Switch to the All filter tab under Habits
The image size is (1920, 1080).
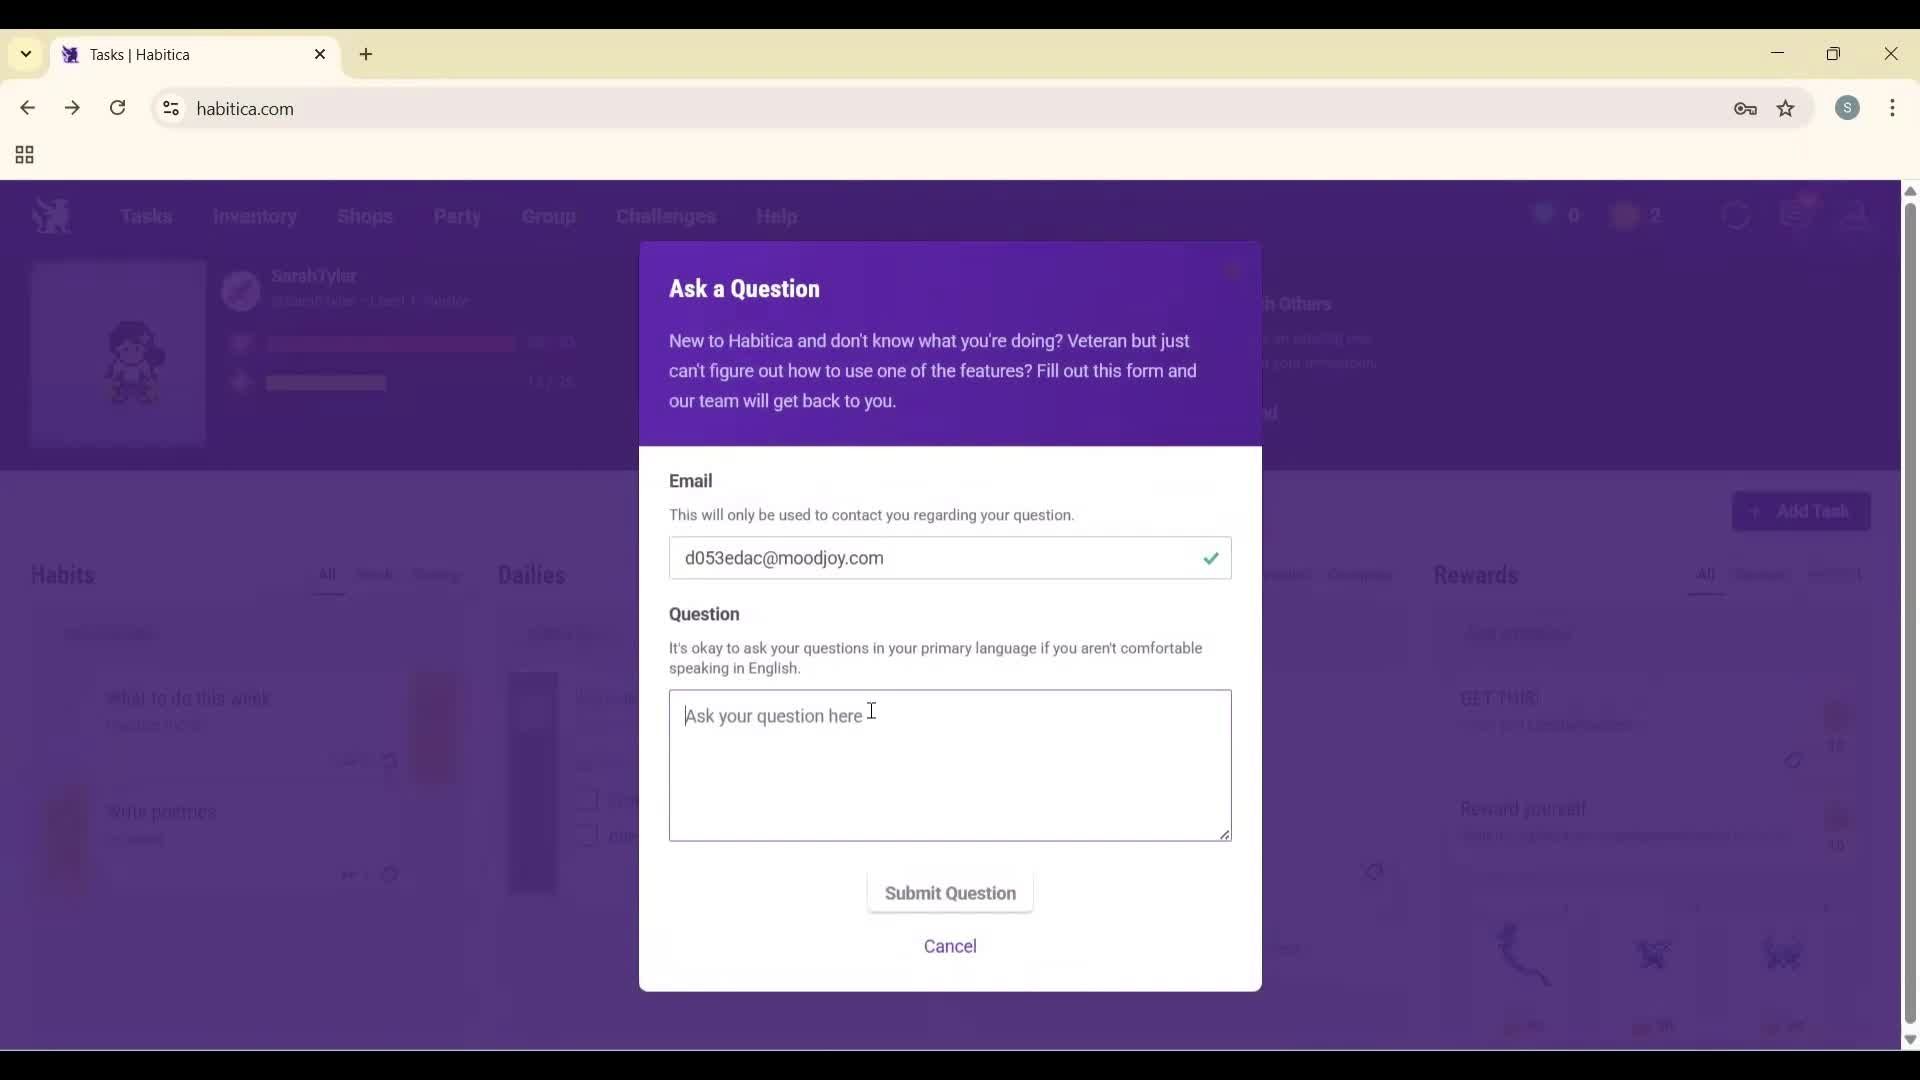pos(327,575)
